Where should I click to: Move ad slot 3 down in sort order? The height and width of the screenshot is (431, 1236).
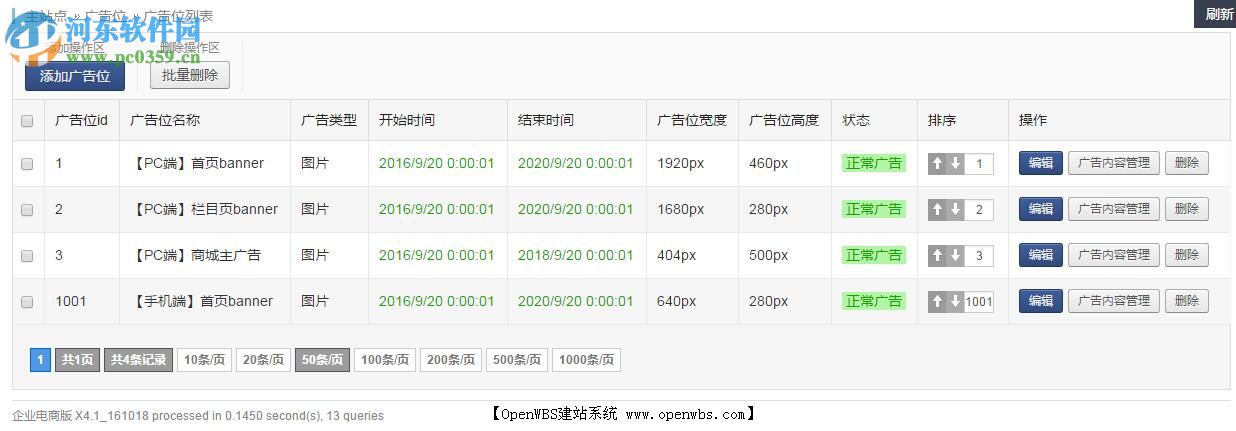click(955, 256)
